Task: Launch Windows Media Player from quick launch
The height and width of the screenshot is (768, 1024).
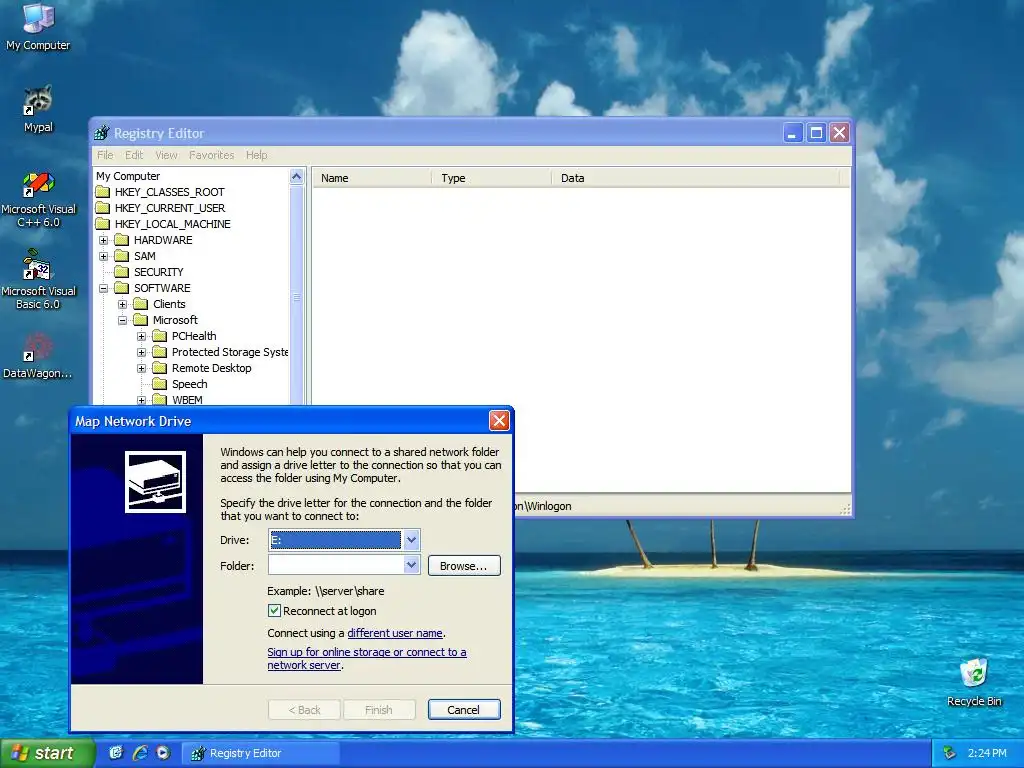Action: click(x=163, y=753)
